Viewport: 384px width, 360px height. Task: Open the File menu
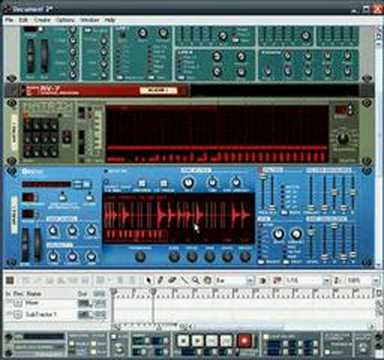9,20
